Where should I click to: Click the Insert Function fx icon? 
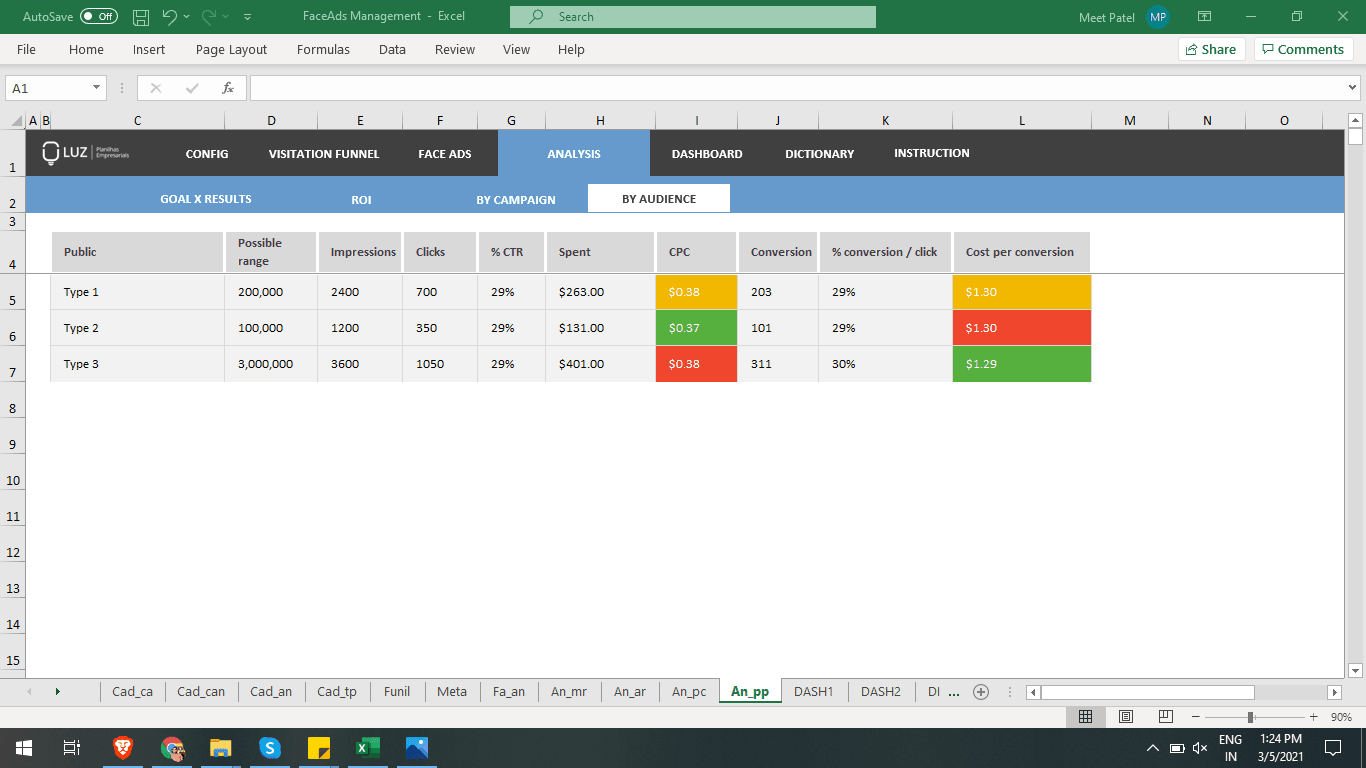tap(226, 87)
